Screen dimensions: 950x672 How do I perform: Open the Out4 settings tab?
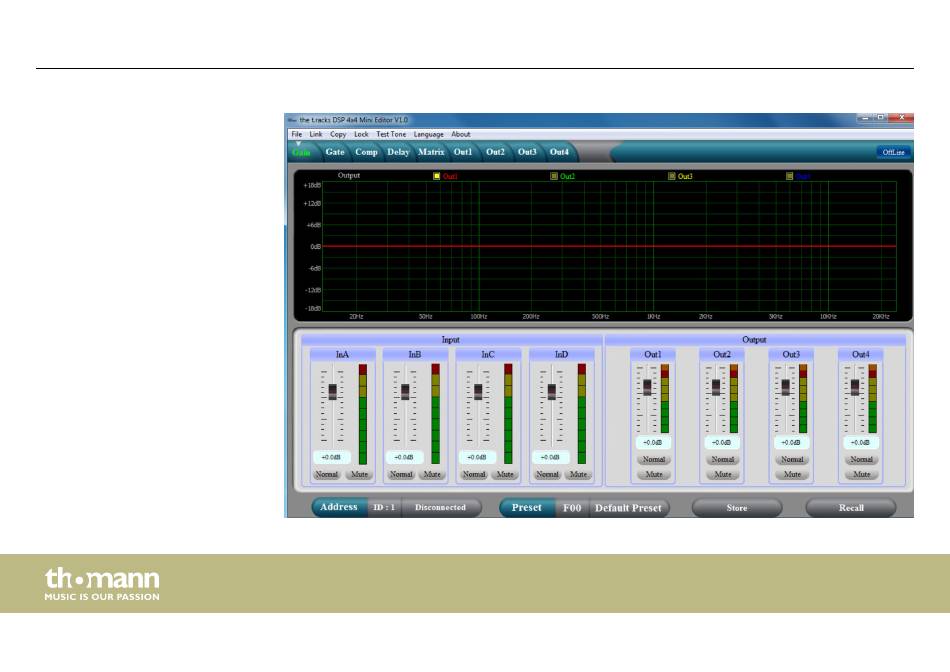[559, 152]
